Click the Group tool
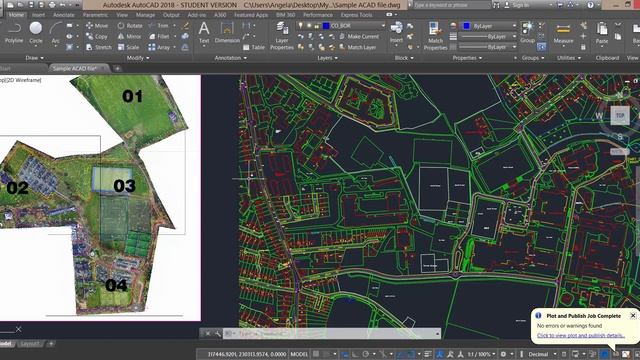This screenshot has width=640, height=360. point(527,33)
